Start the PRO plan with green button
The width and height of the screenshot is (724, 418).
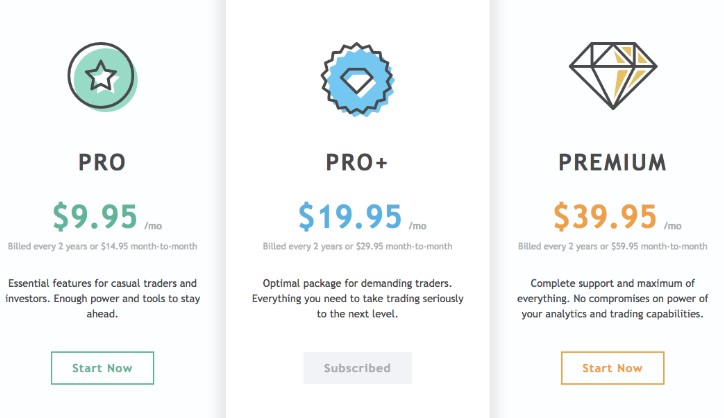click(103, 368)
